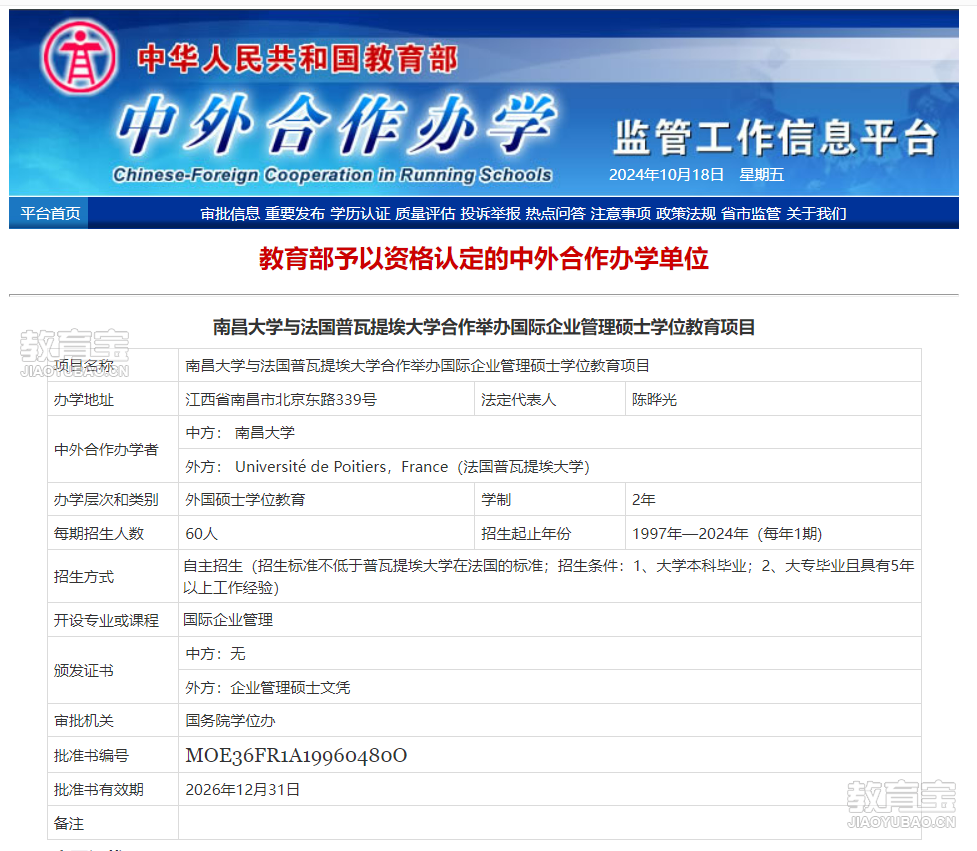Open 关于我们 navigation link
The height and width of the screenshot is (851, 977).
pyautogui.click(x=816, y=214)
